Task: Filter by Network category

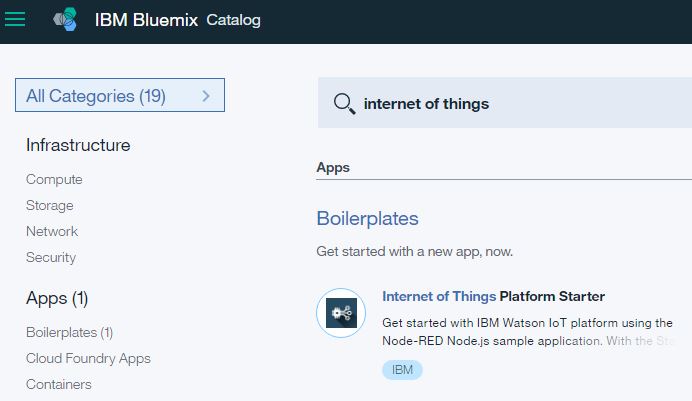Action: tap(52, 231)
